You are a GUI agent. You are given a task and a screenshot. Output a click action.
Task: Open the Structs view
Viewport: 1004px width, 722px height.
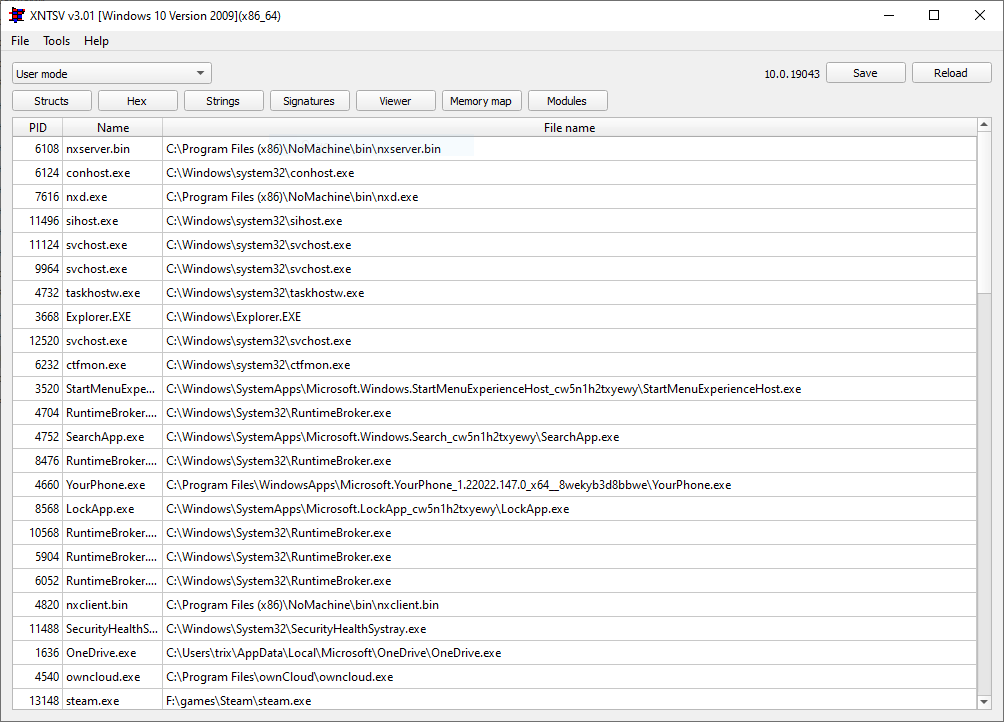pyautogui.click(x=51, y=101)
